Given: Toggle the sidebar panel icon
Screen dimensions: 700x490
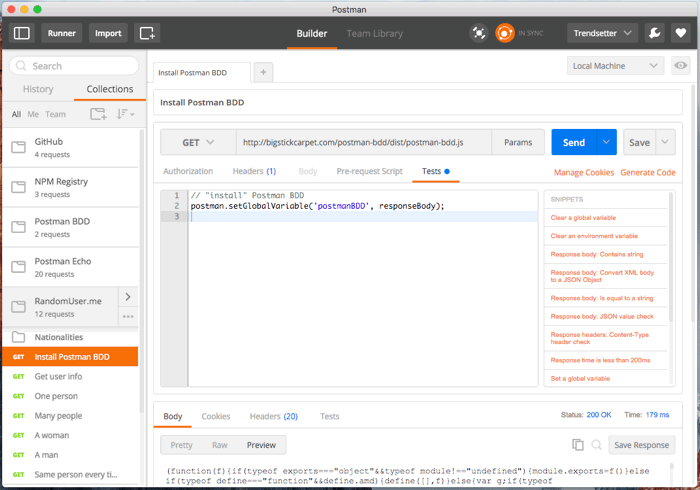Looking at the screenshot, I should click(x=21, y=33).
